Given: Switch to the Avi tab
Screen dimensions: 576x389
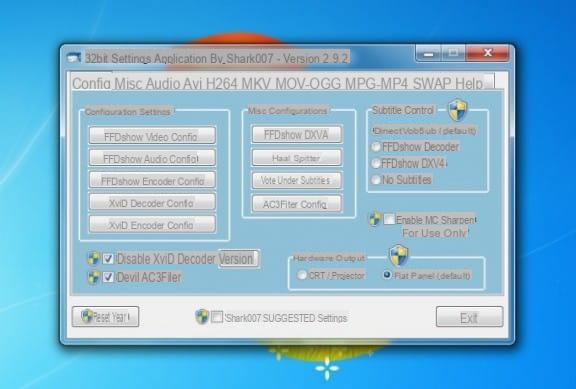Looking at the screenshot, I should pos(192,83).
